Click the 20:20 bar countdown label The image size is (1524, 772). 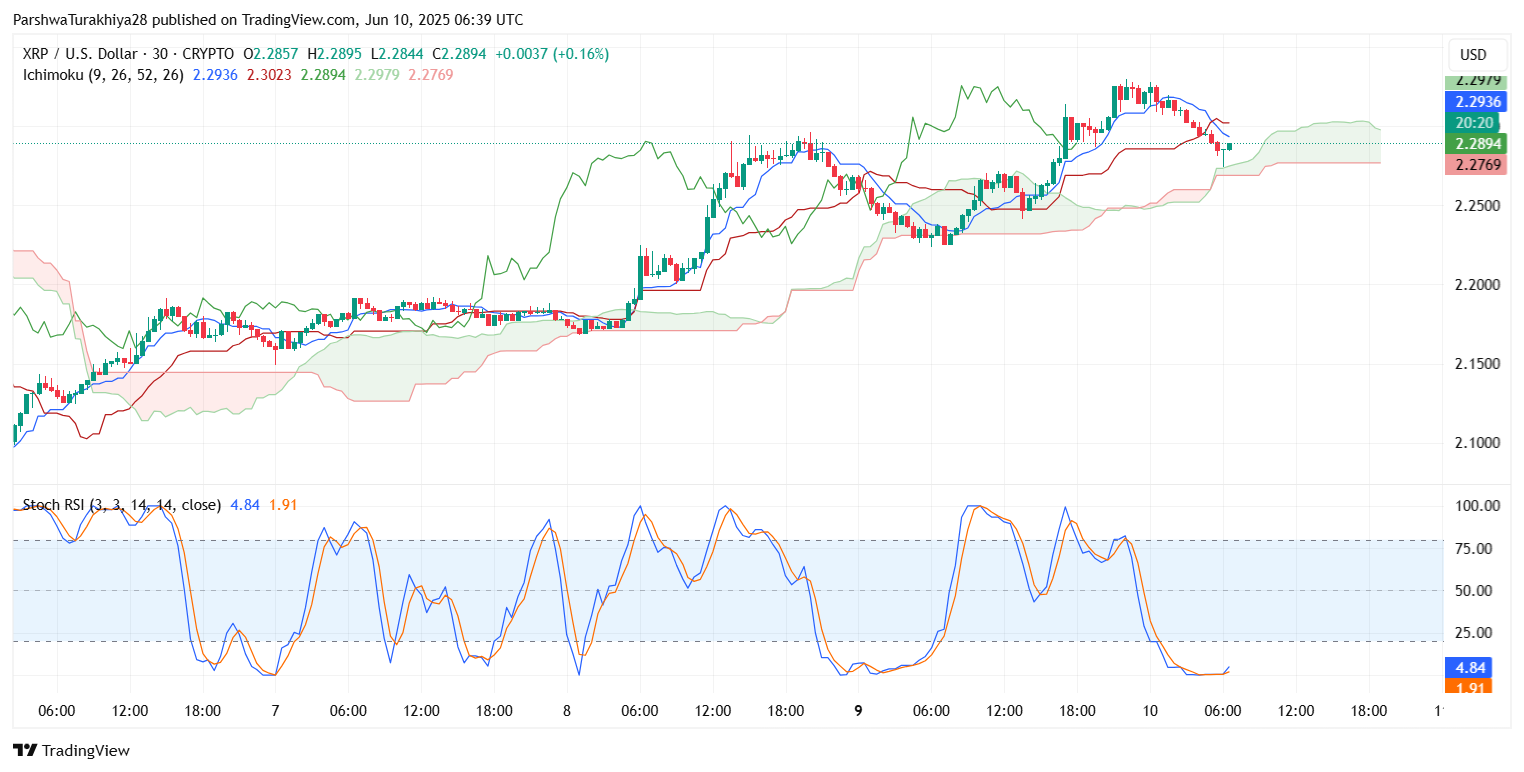[x=1474, y=123]
